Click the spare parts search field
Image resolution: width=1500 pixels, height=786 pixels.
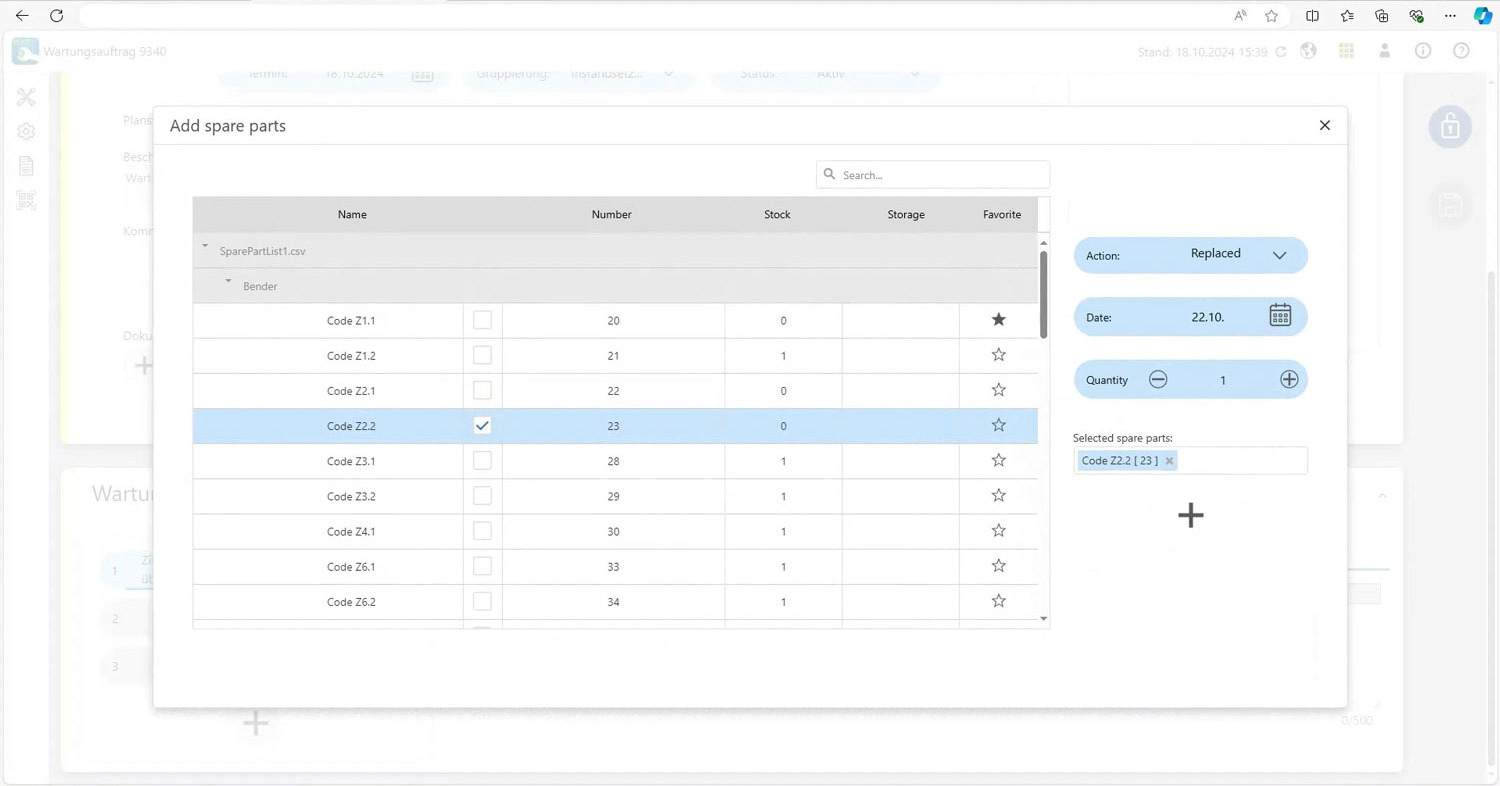coord(940,175)
